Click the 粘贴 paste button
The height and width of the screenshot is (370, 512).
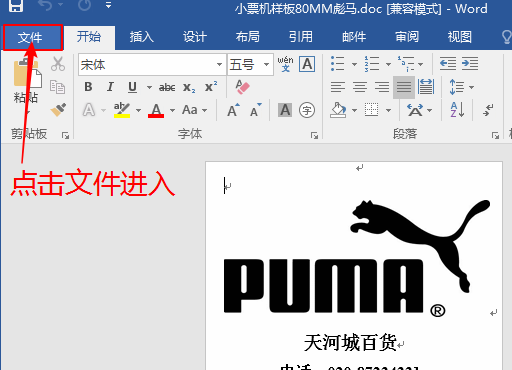26,83
